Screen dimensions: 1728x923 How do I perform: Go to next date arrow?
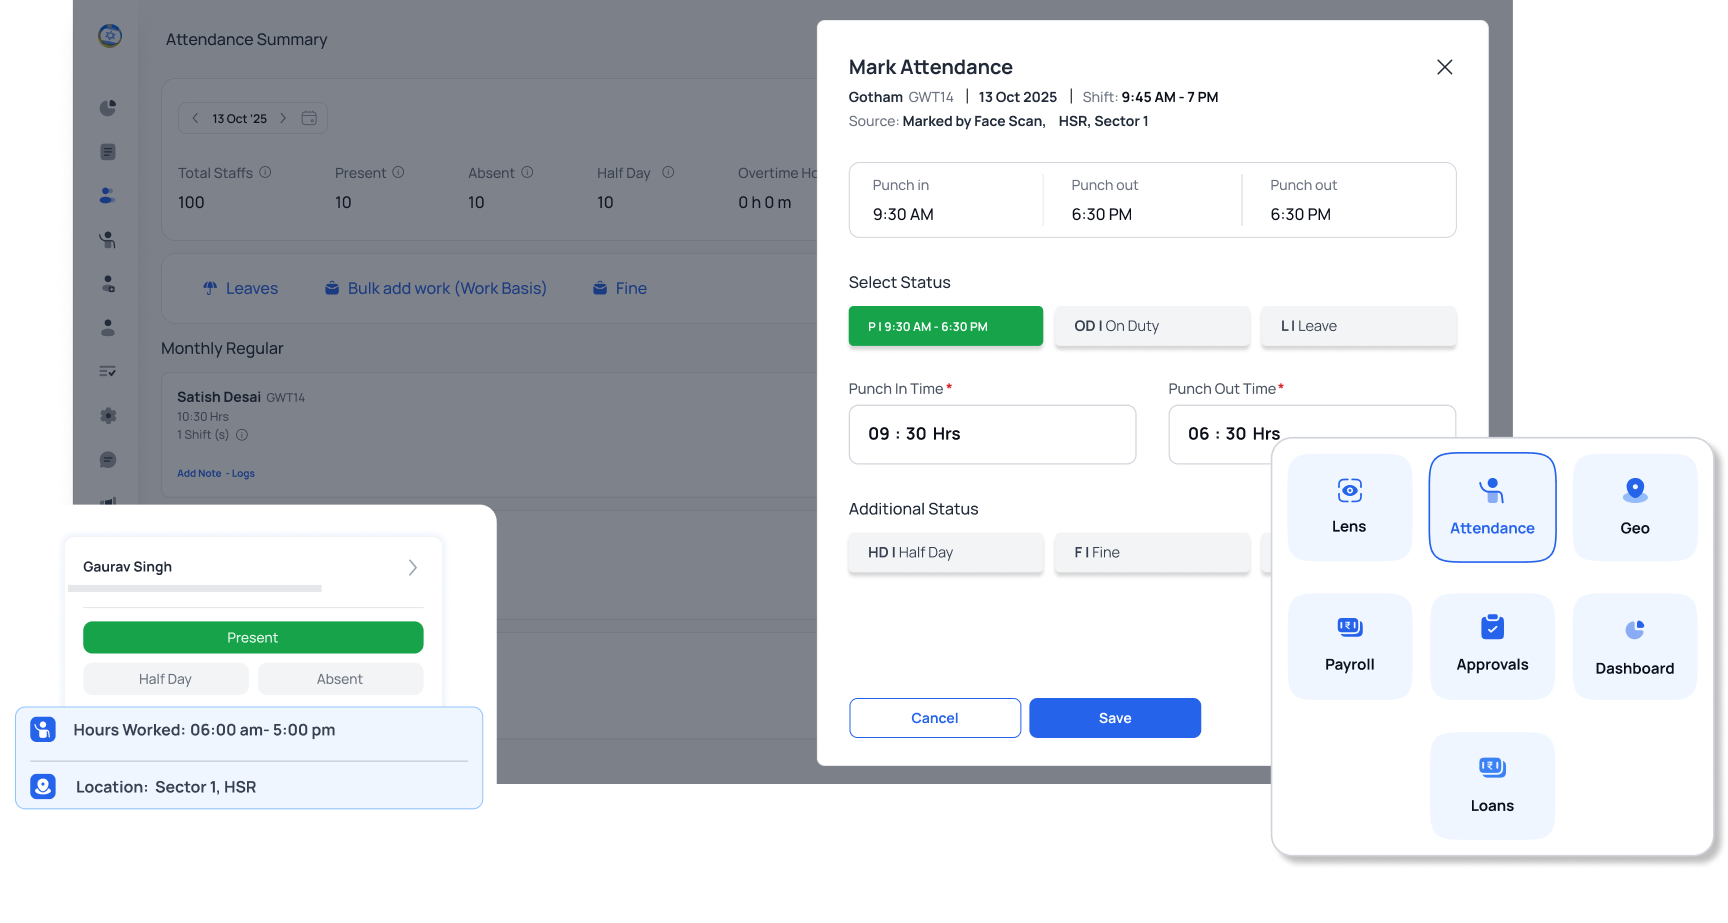pyautogui.click(x=283, y=118)
